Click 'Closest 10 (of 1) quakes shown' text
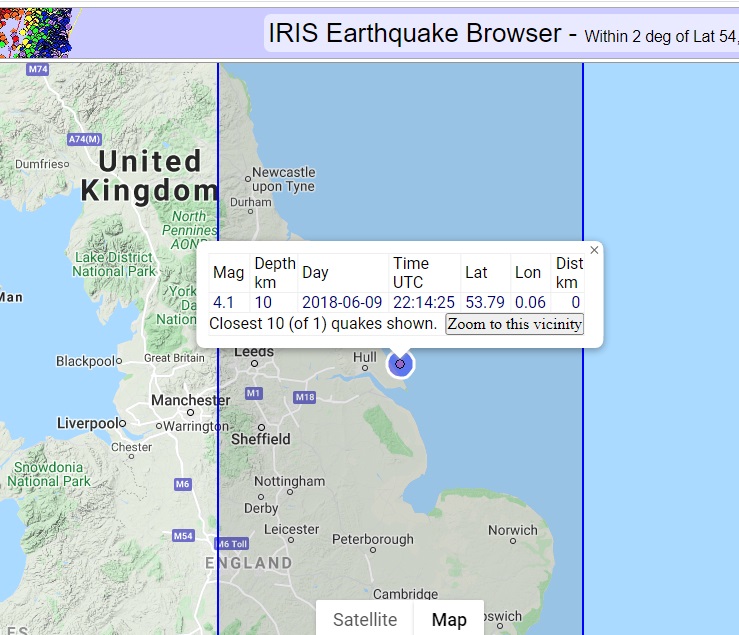Screen dimensions: 739x635 coord(323,324)
